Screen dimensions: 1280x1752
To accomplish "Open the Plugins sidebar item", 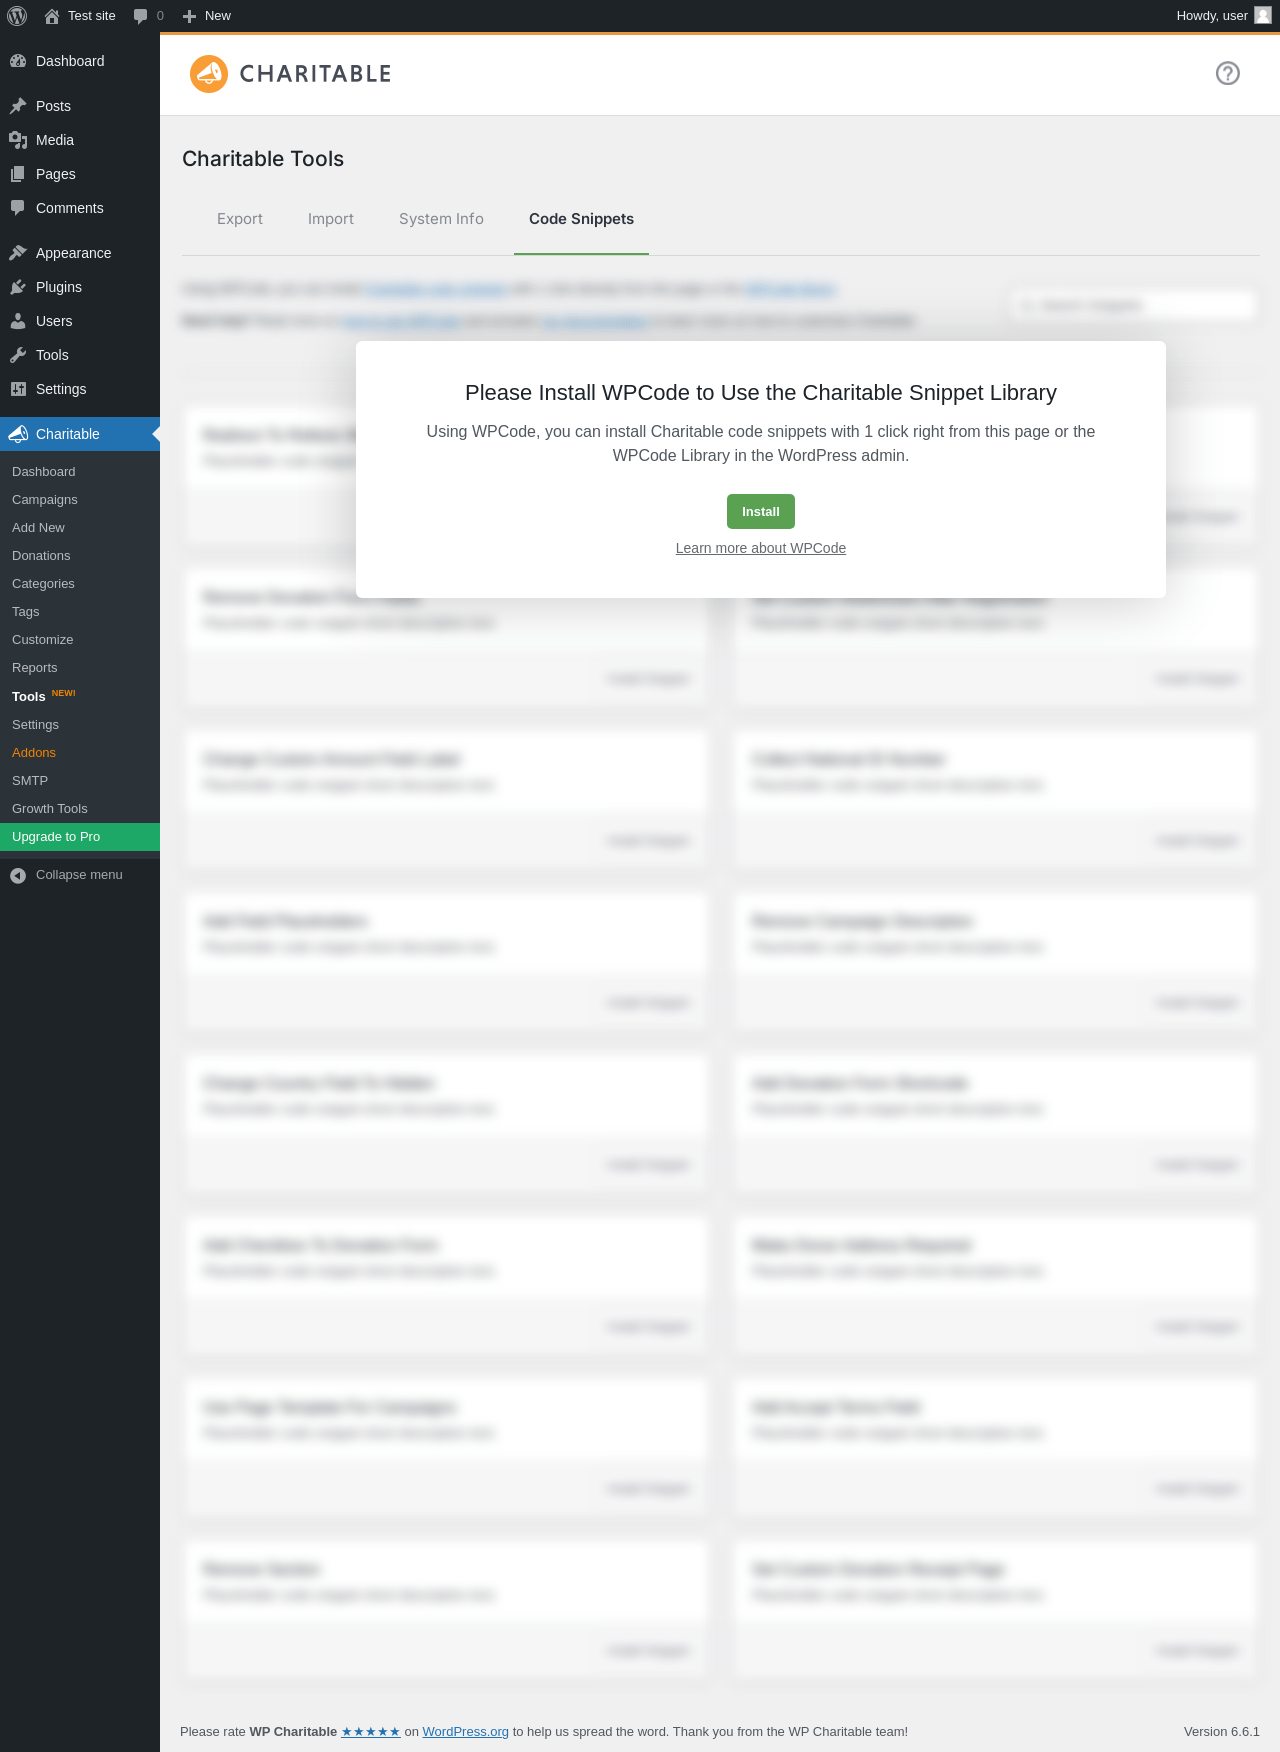I will pos(80,287).
